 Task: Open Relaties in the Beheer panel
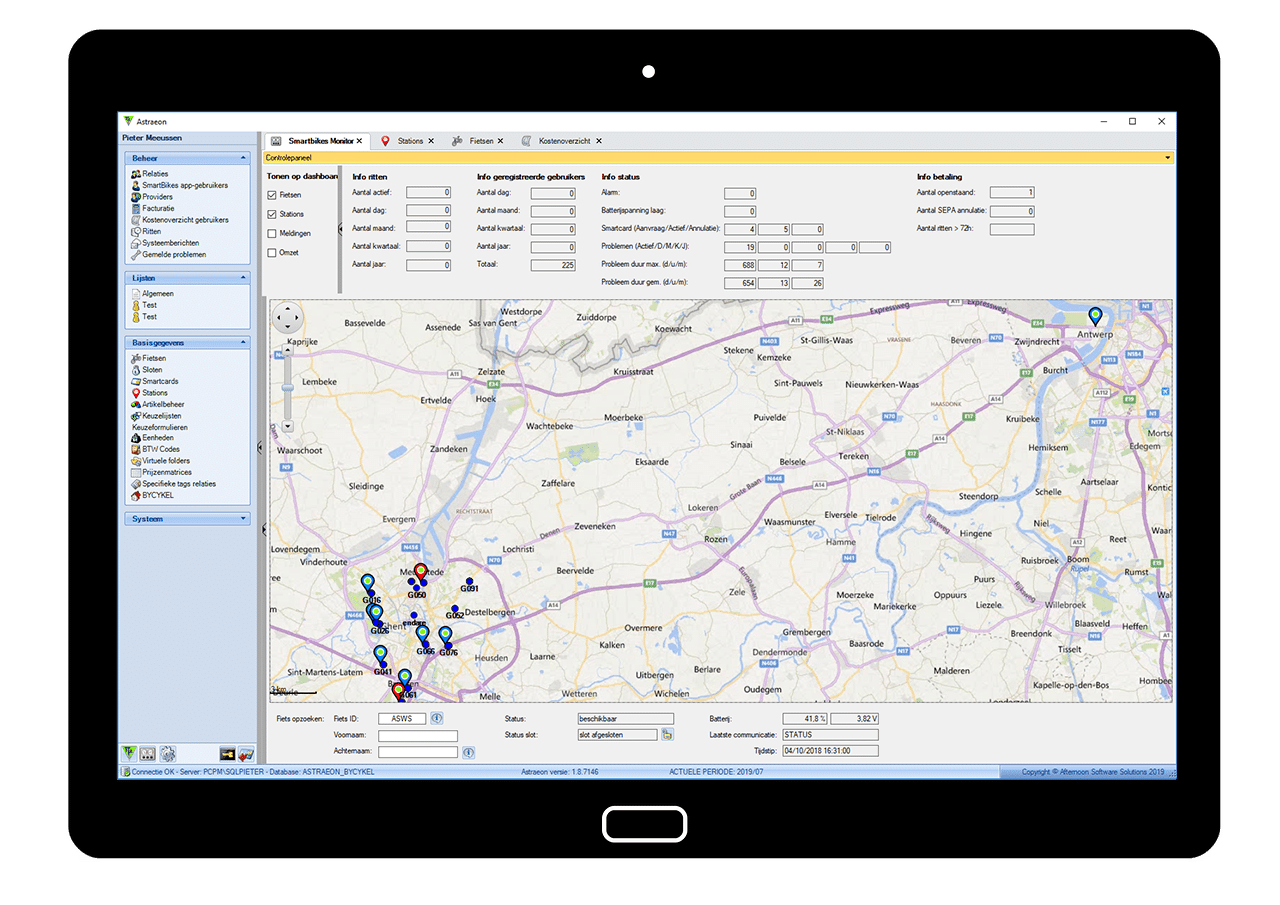coord(155,174)
